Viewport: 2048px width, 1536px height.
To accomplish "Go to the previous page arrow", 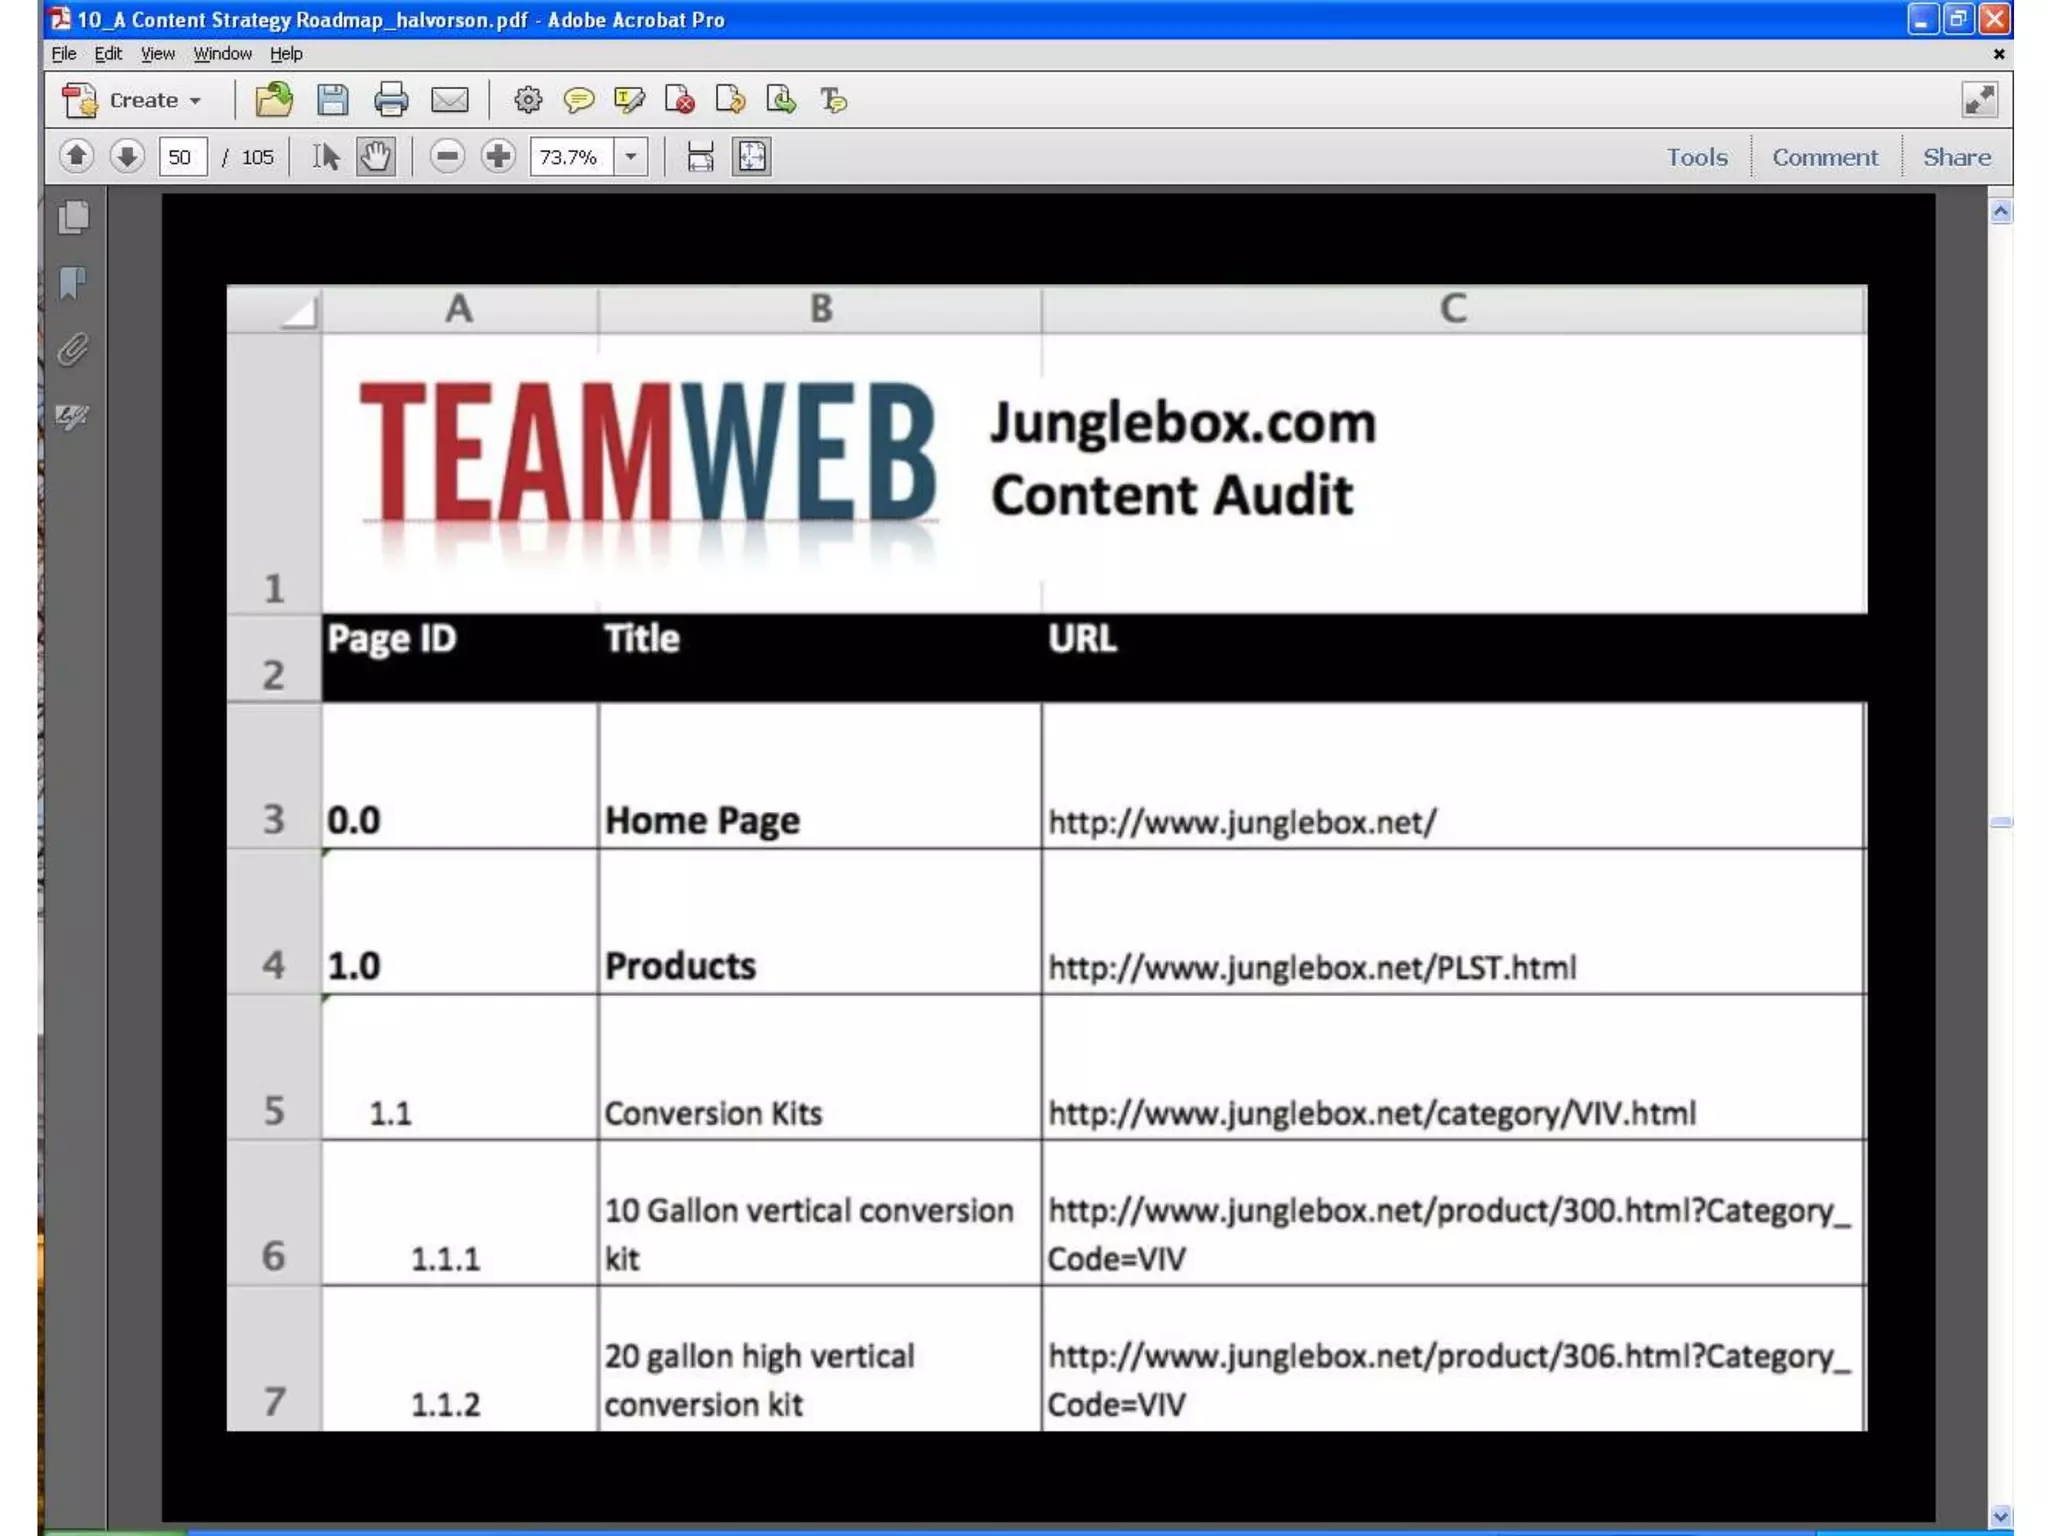I will pyautogui.click(x=77, y=156).
